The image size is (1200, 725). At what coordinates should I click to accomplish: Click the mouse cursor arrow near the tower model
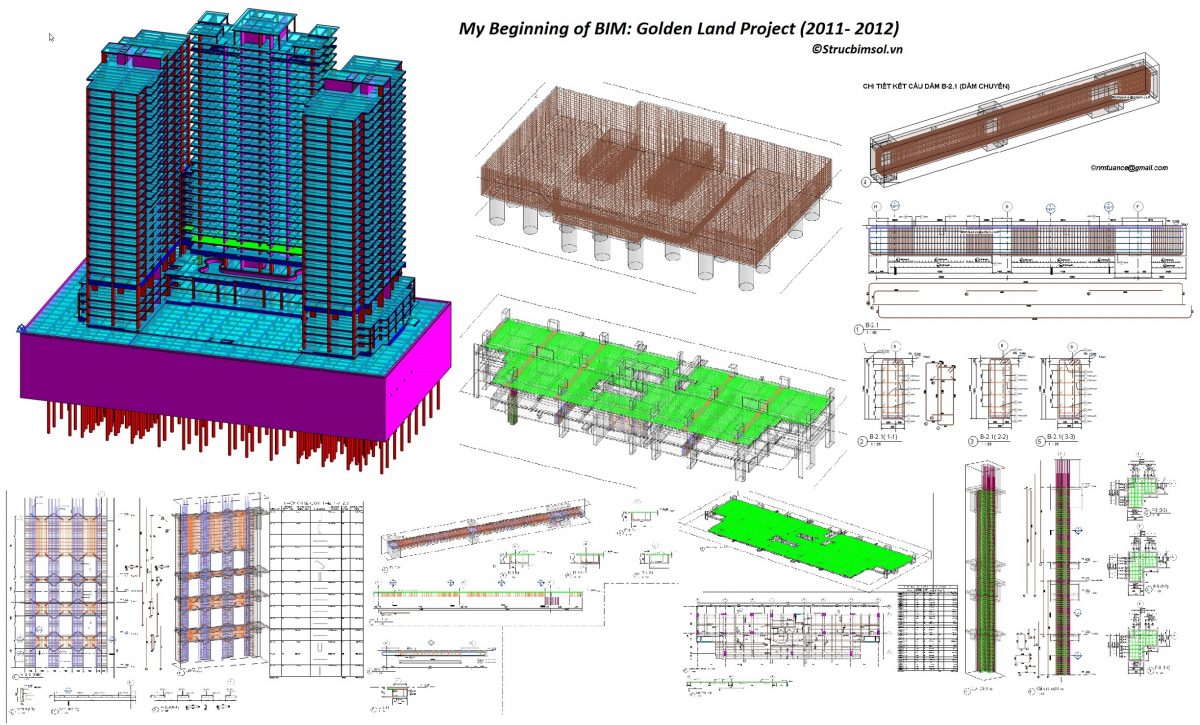[x=52, y=38]
